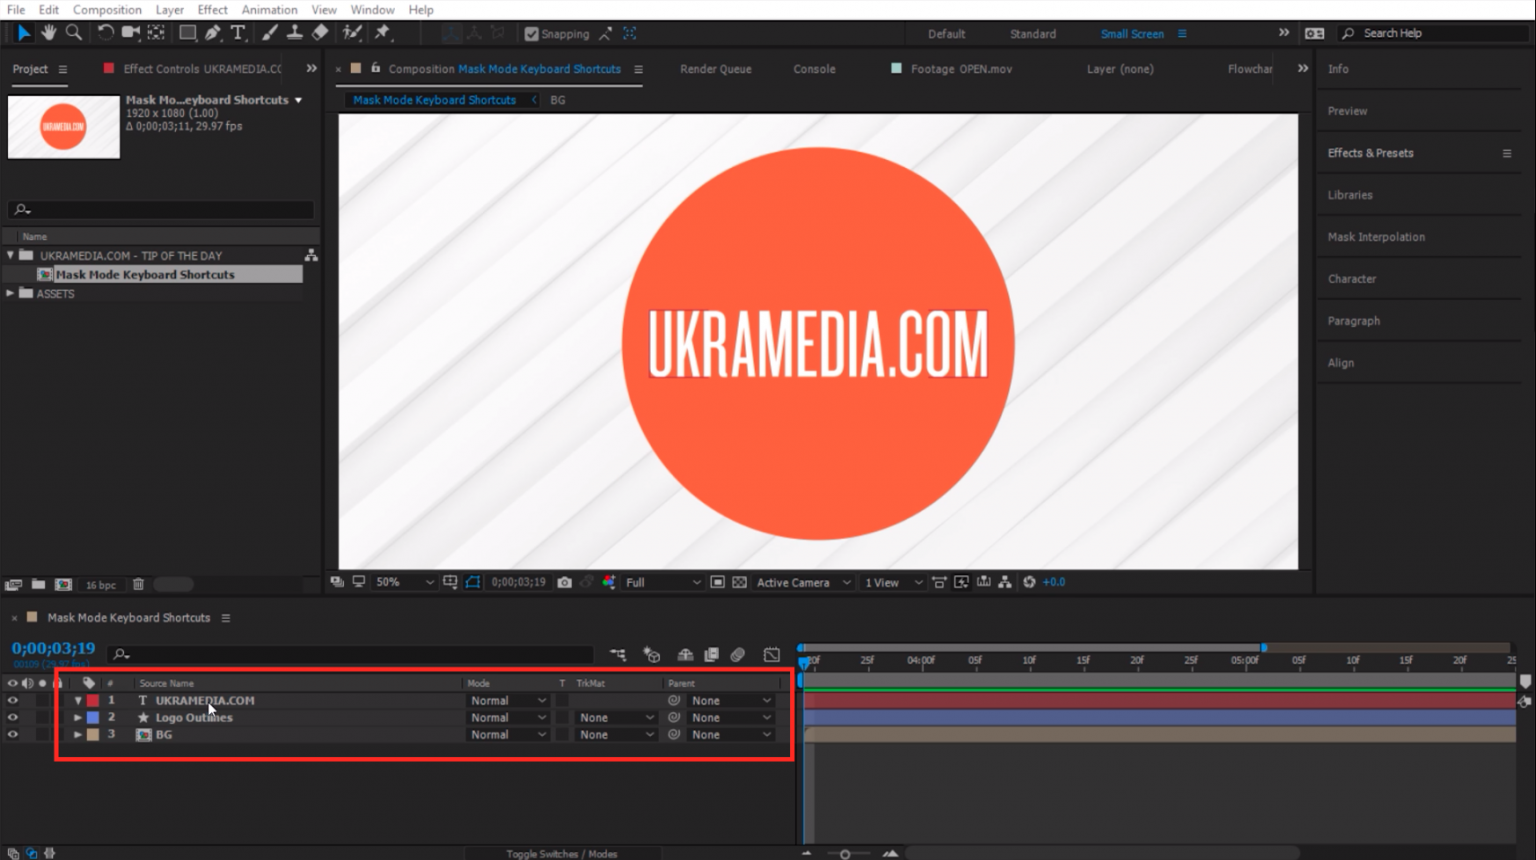Show channel and color management settings
Image resolution: width=1536 pixels, height=860 pixels.
point(609,582)
